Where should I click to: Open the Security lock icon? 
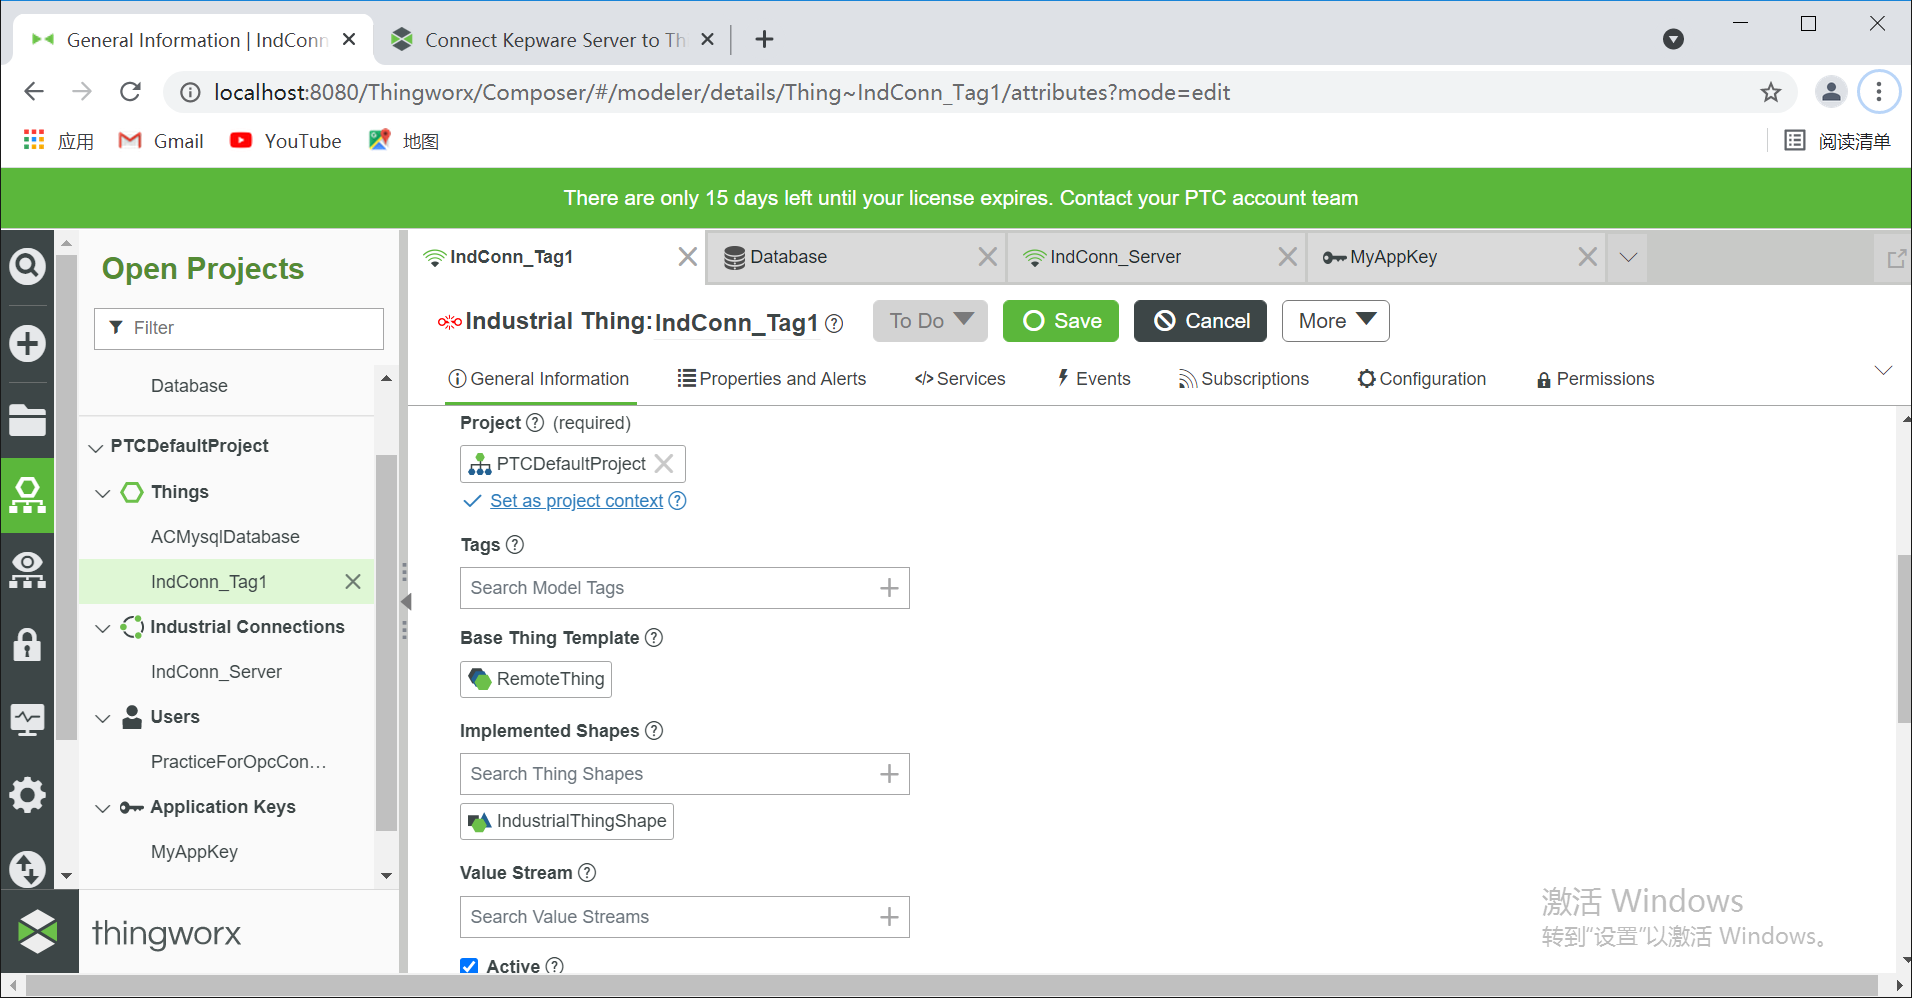(27, 645)
